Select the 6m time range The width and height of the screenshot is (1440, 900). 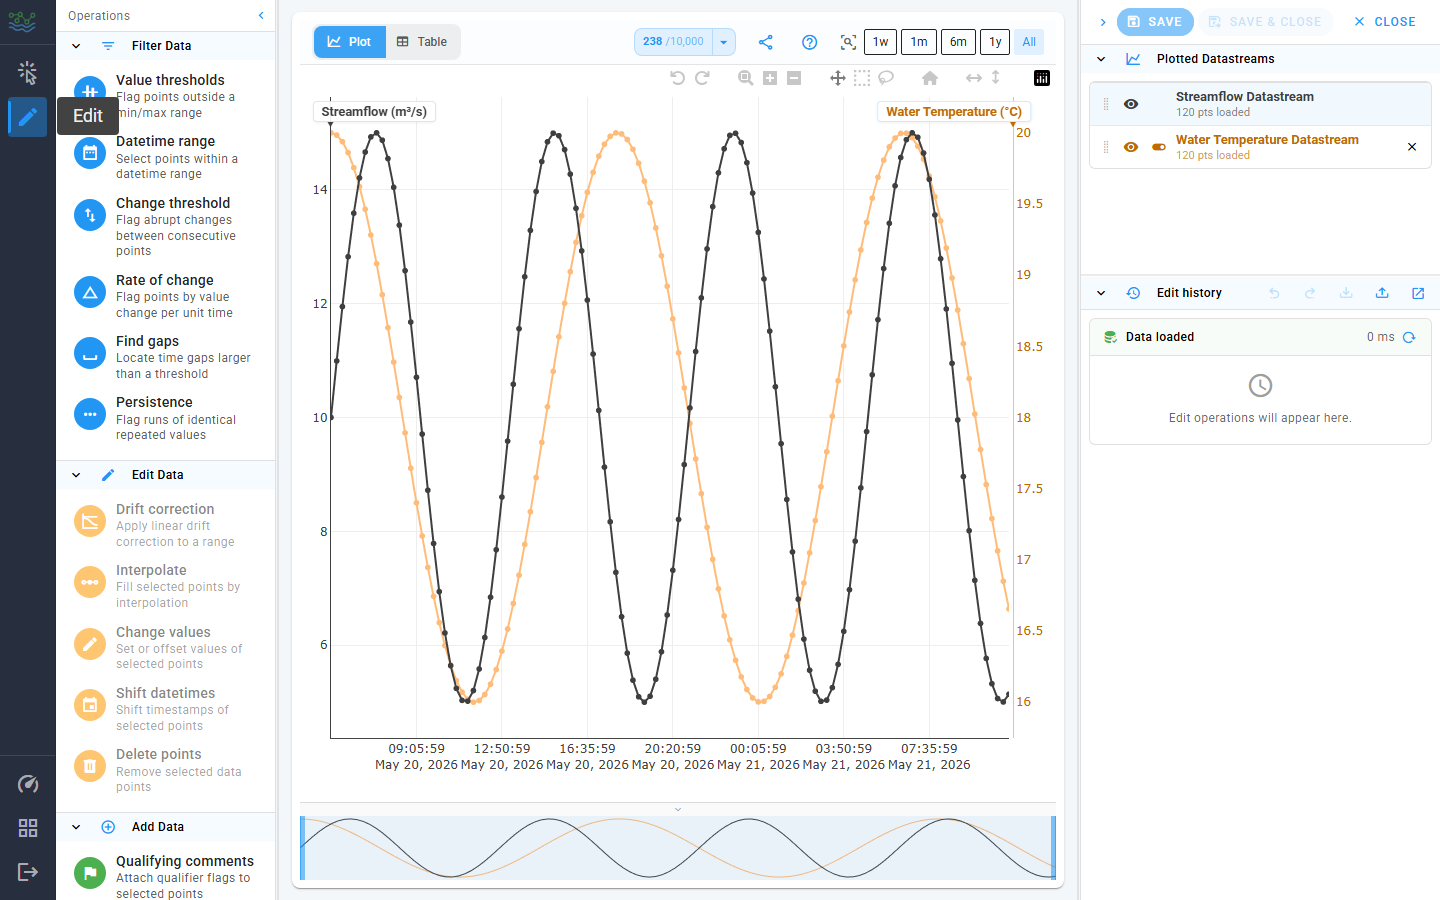[x=958, y=42]
